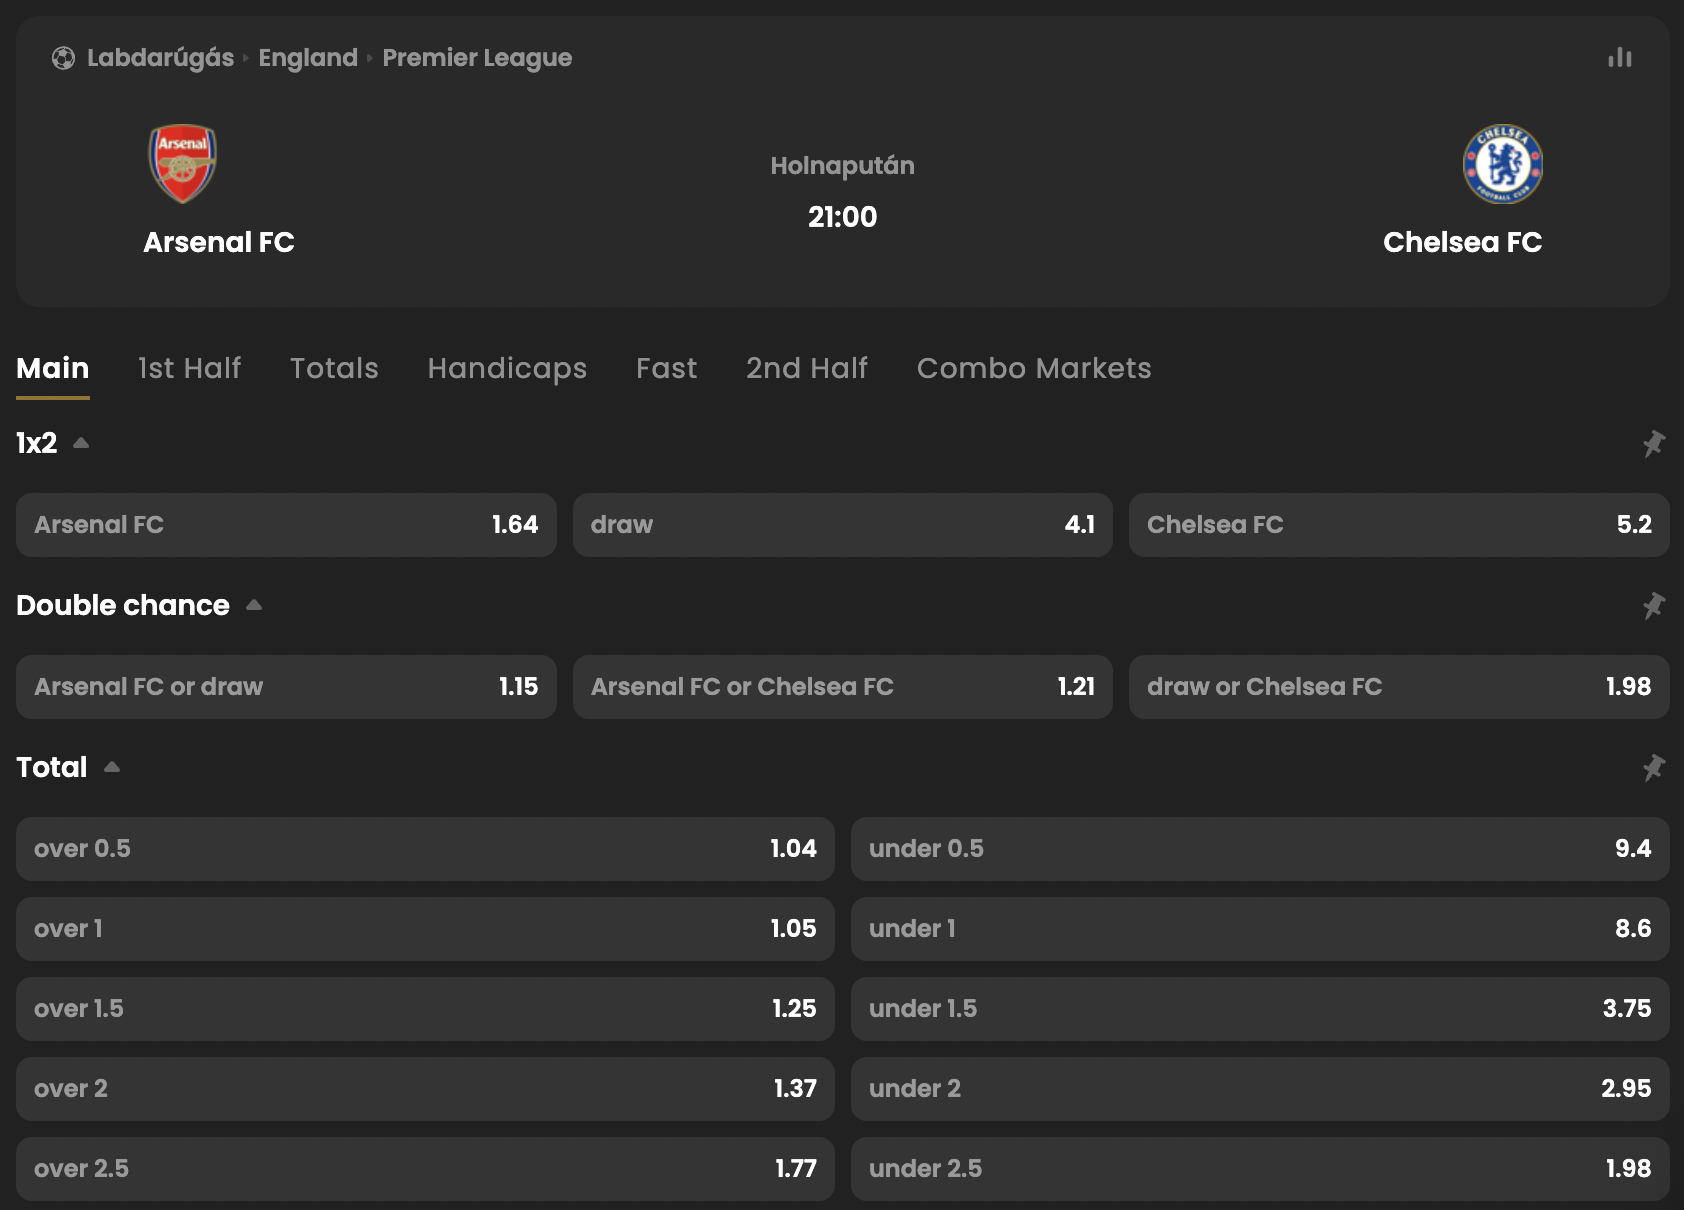
Task: Pin the 1x2 market
Action: [1654, 443]
